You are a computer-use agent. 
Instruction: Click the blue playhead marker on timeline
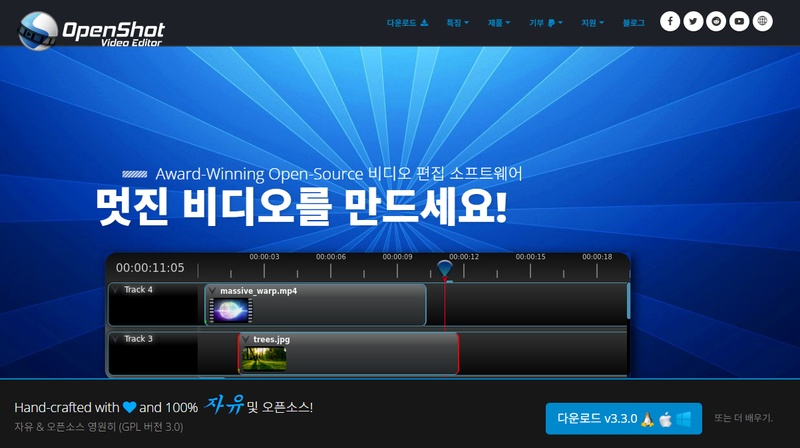(x=444, y=268)
